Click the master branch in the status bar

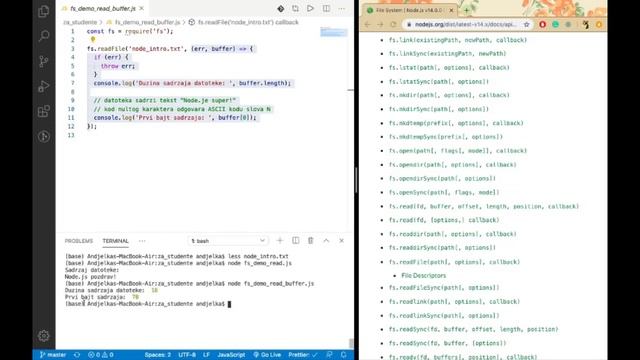pos(53,355)
